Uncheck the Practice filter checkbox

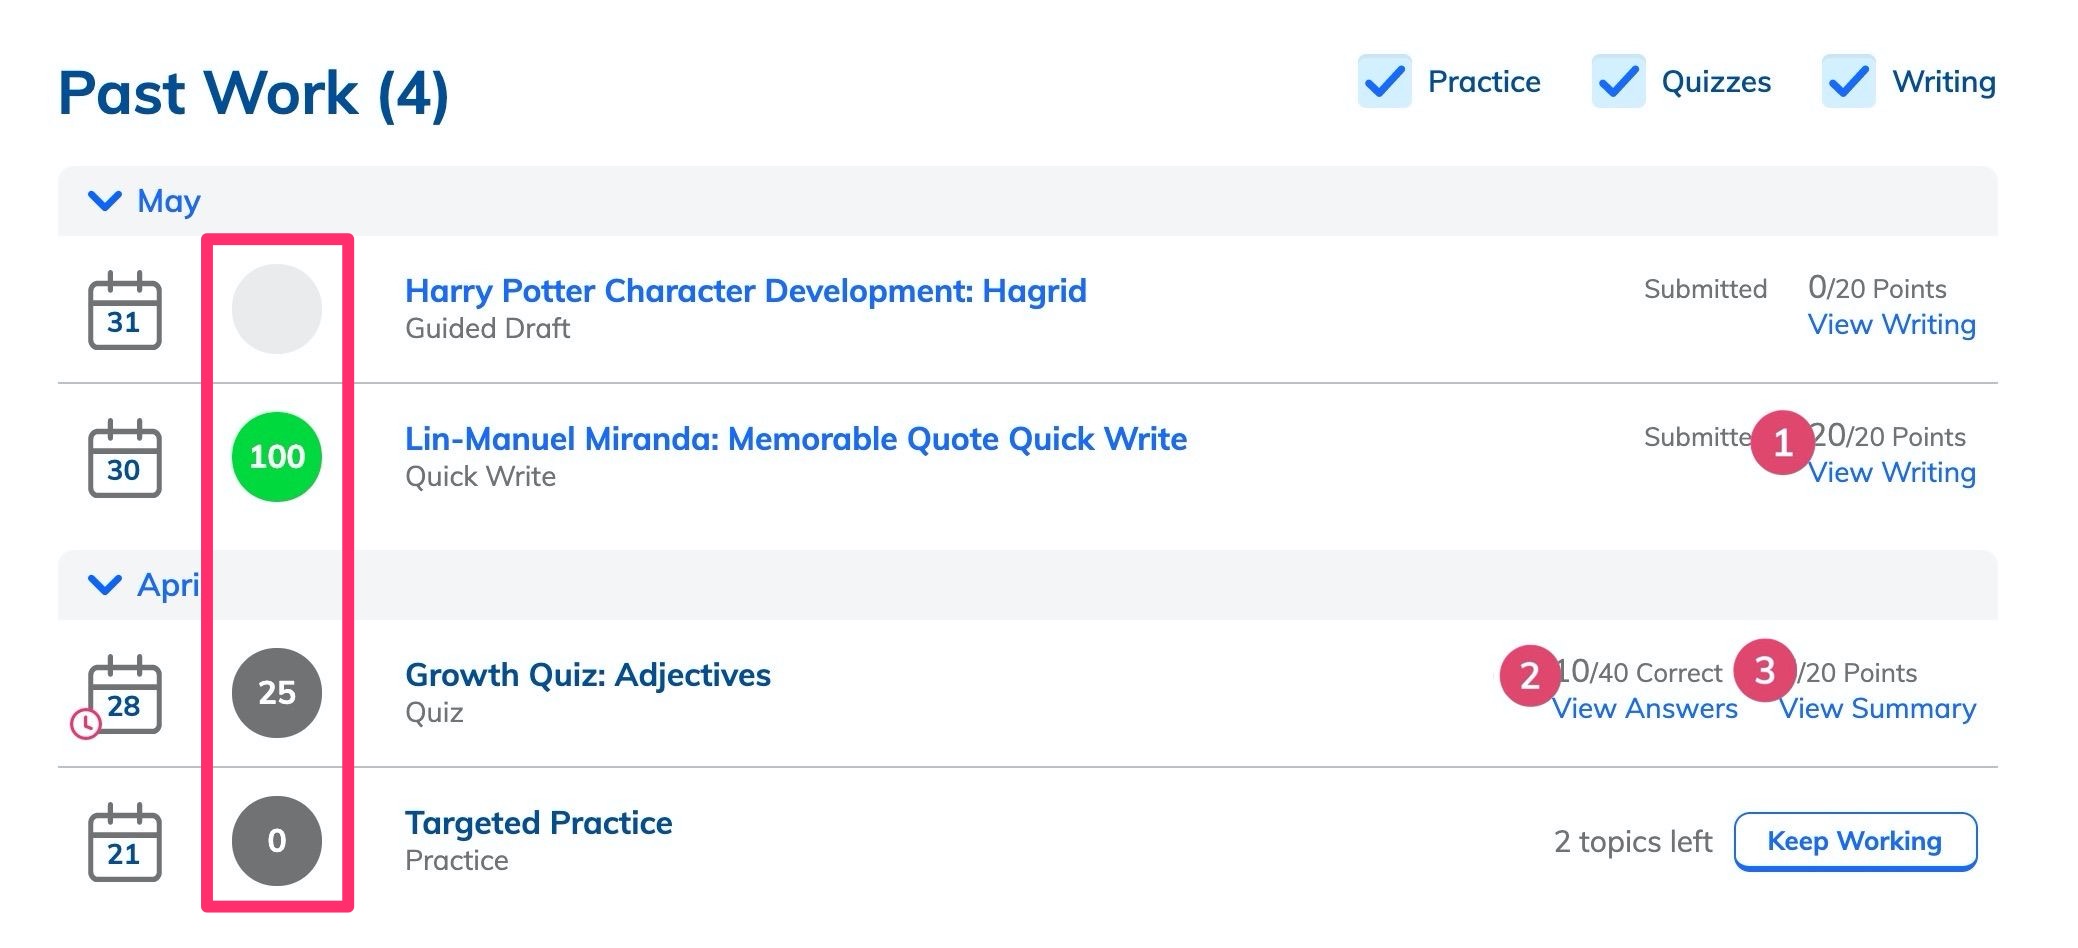pyautogui.click(x=1385, y=81)
